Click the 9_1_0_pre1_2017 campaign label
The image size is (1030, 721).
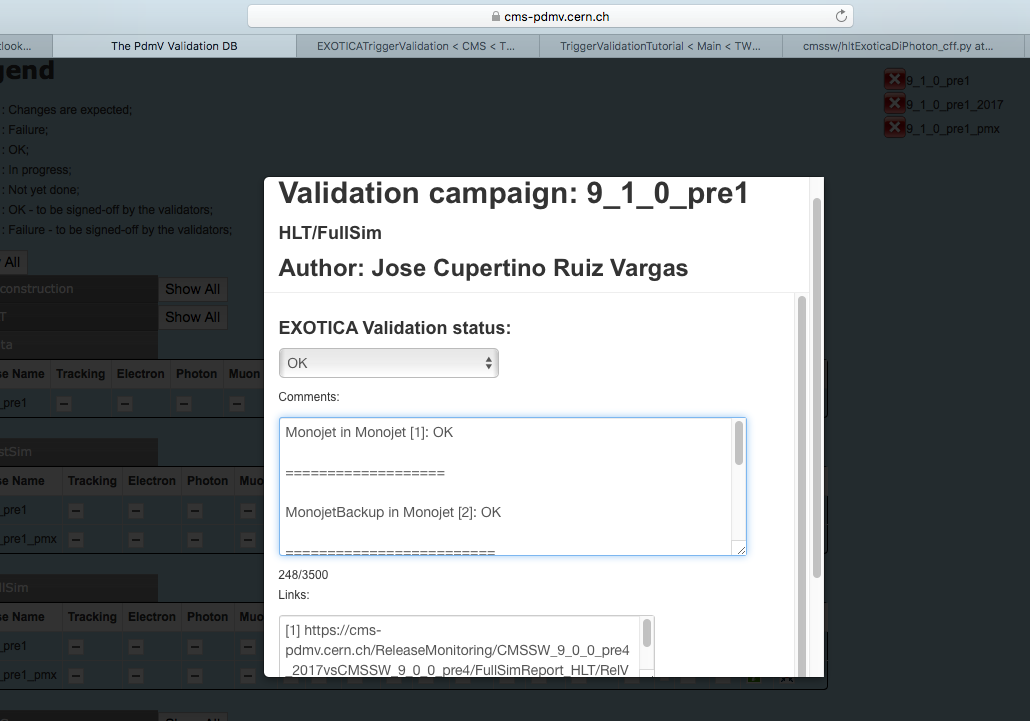(954, 104)
